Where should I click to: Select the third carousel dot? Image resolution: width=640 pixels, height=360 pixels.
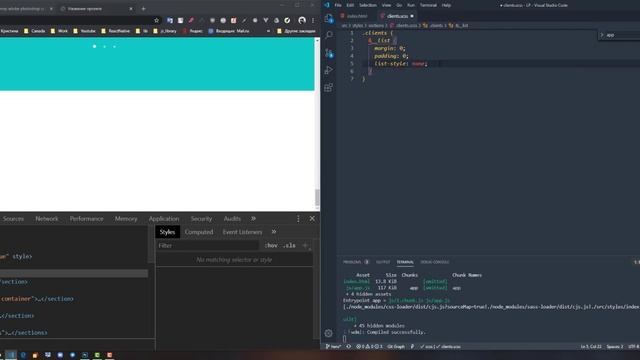click(x=114, y=47)
